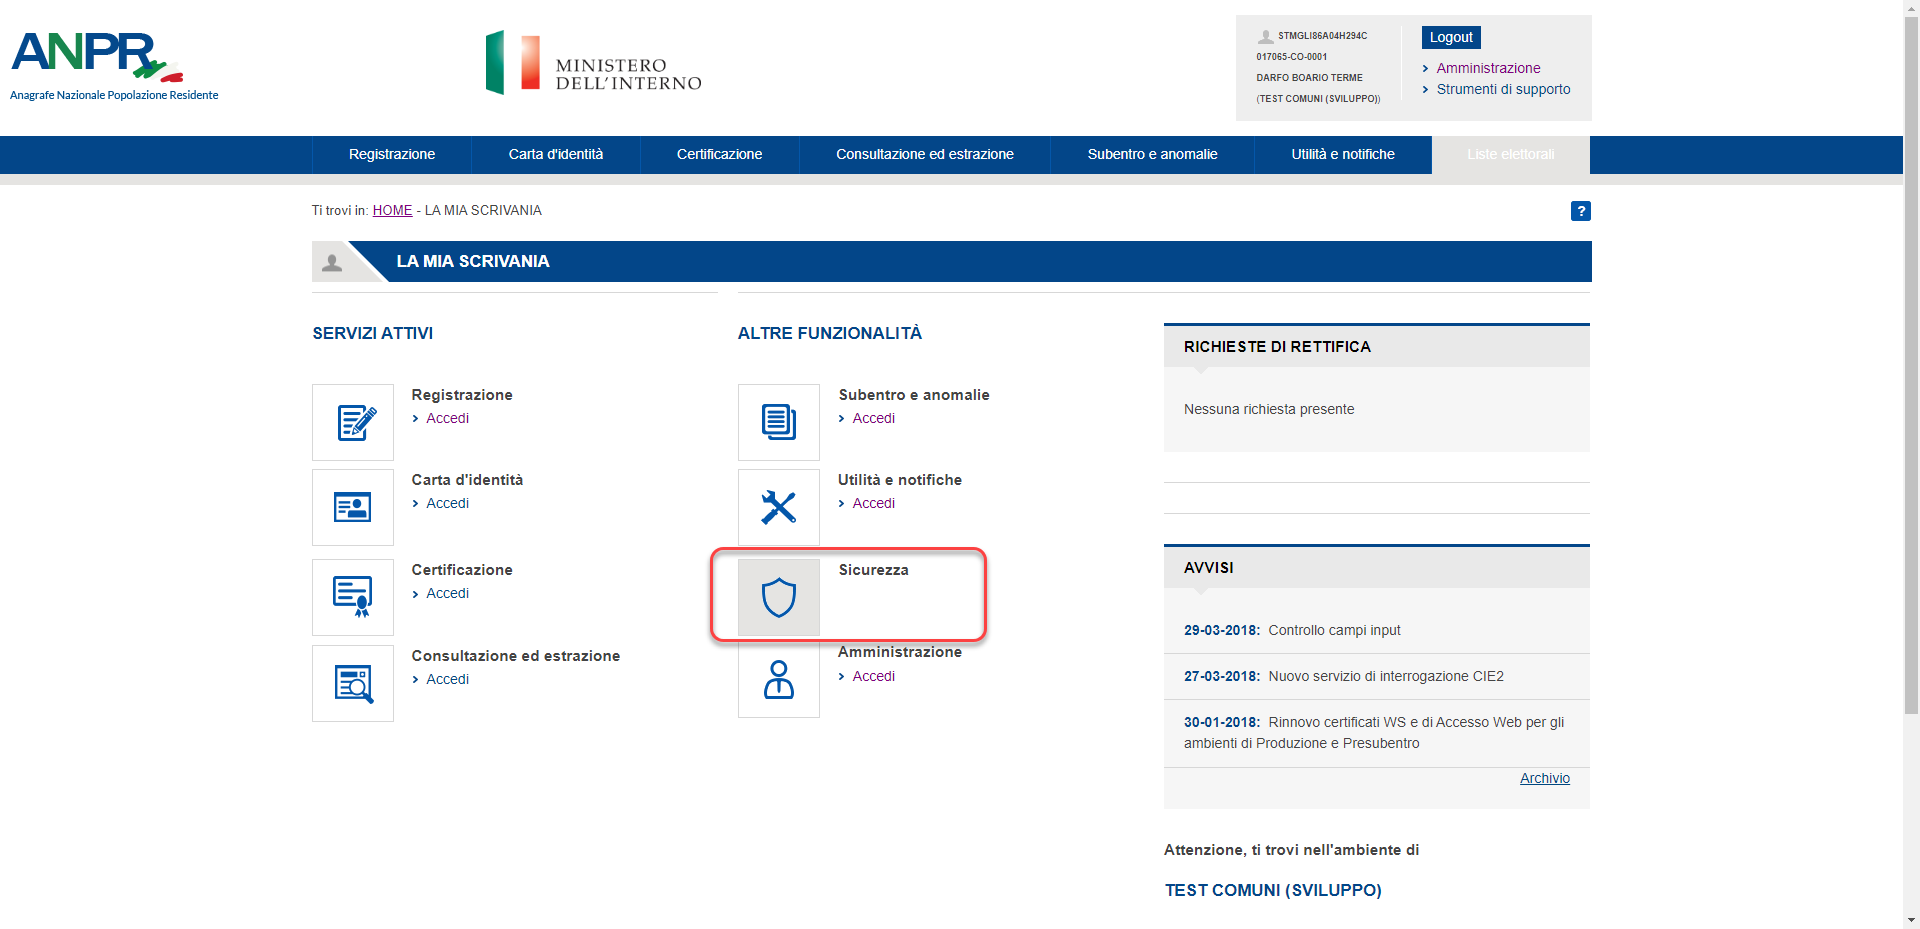Click the Certificazione certificate icon

352,597
